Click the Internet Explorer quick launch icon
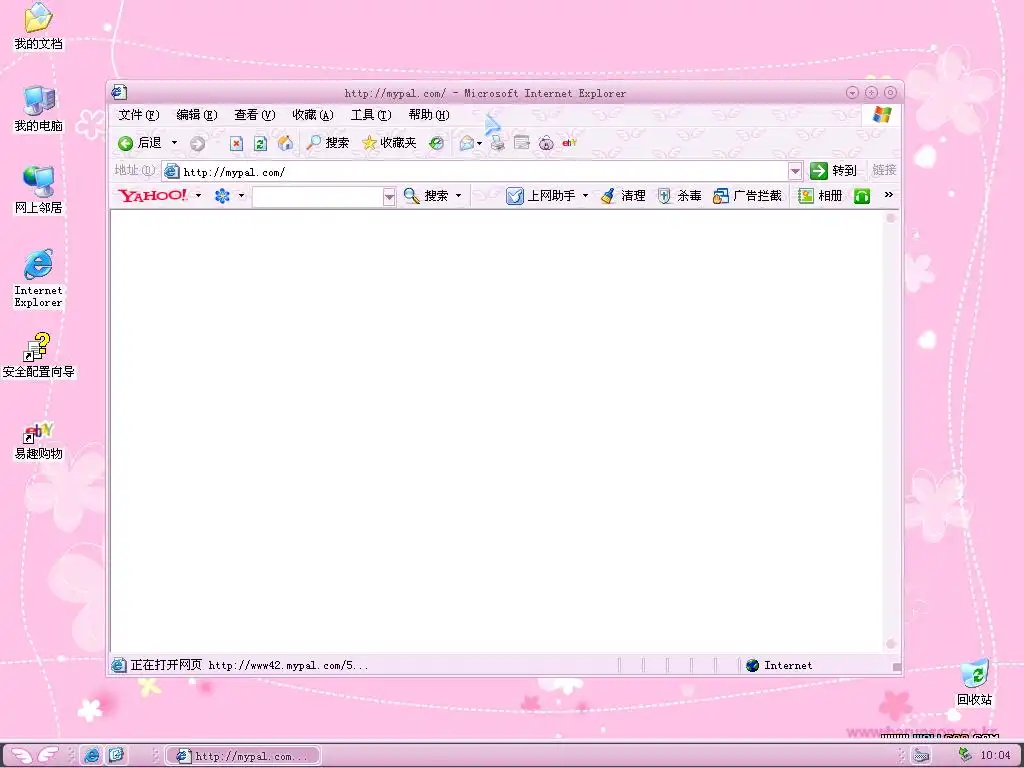Screen dimensions: 1024x768 tap(91, 756)
